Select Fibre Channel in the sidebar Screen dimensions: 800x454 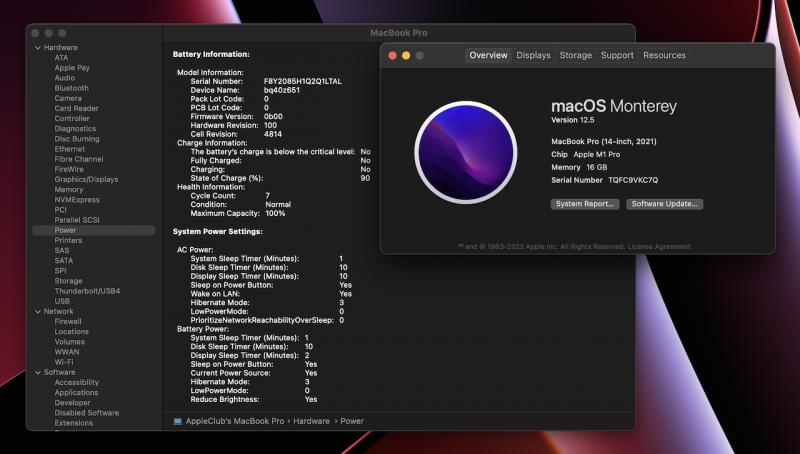[x=79, y=159]
